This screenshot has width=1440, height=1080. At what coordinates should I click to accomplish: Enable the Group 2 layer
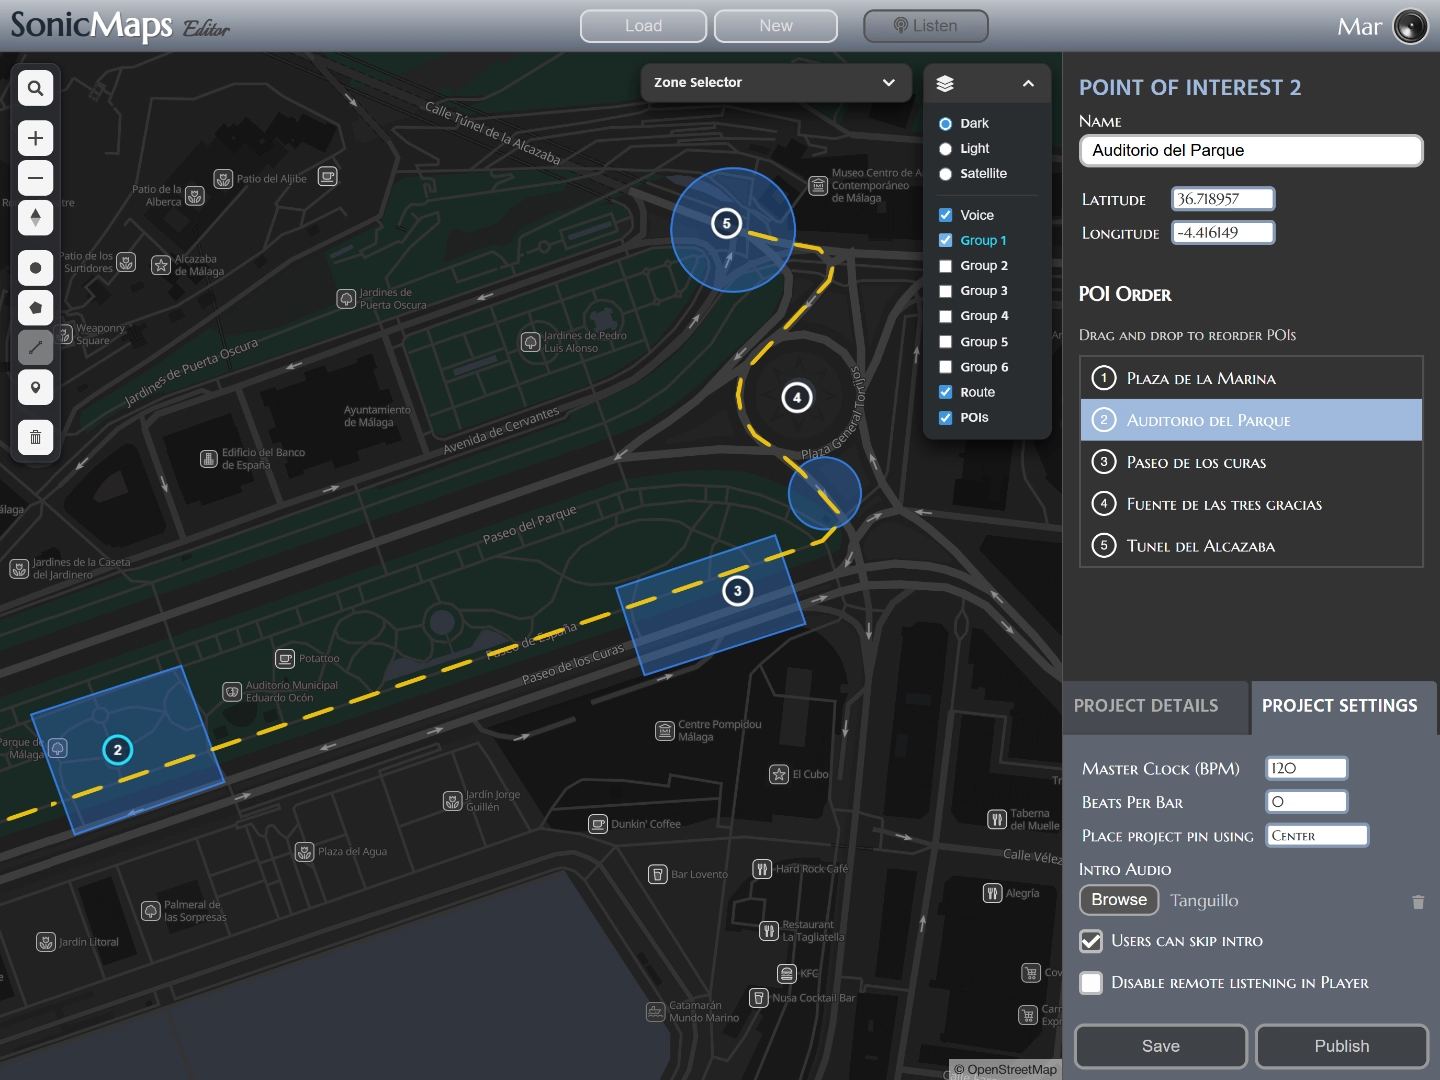[945, 266]
